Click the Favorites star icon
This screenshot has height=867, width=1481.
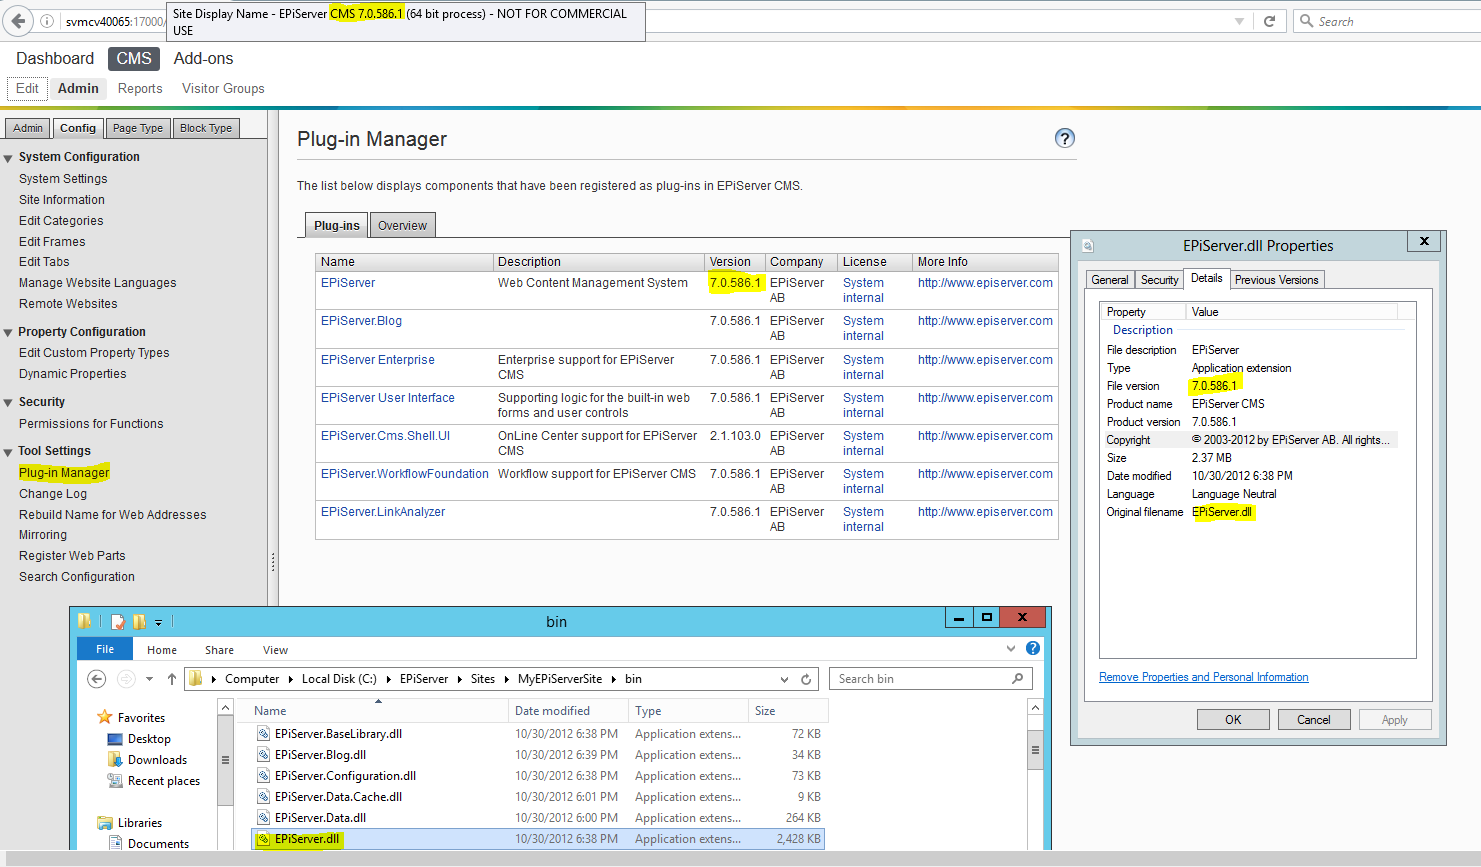(105, 717)
